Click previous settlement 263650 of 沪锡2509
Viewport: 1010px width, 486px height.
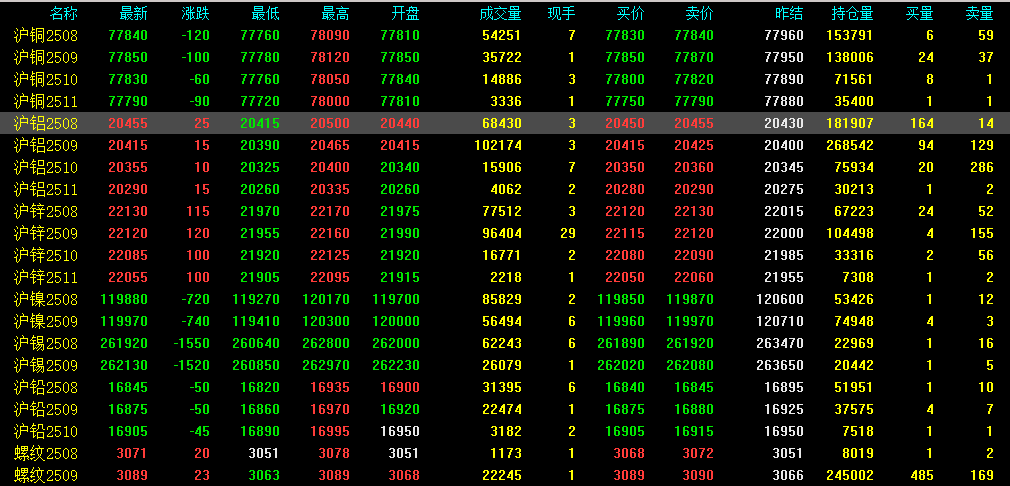click(x=780, y=366)
